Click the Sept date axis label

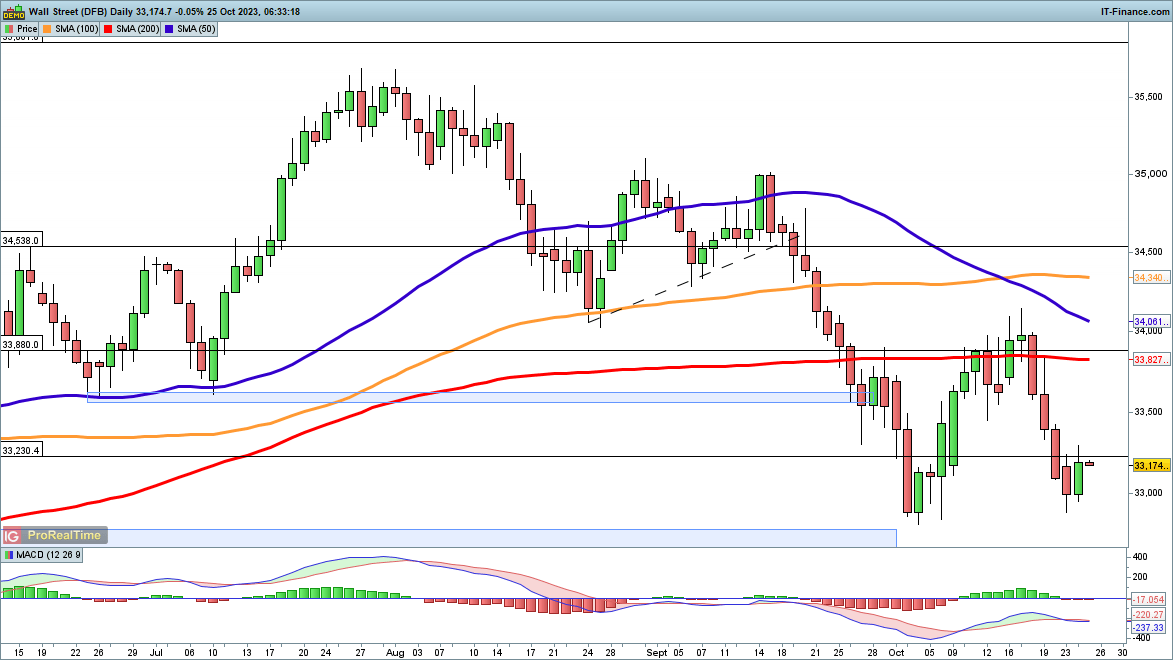(657, 653)
